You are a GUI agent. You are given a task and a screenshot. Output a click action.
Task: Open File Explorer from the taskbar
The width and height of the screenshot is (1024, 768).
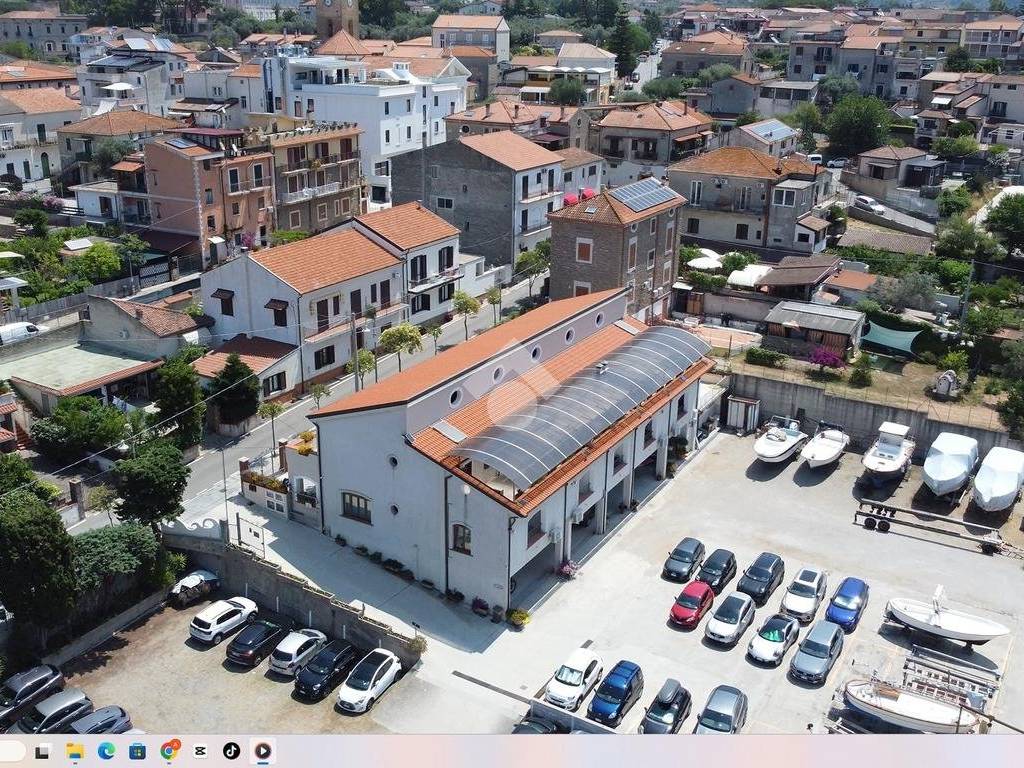(74, 750)
